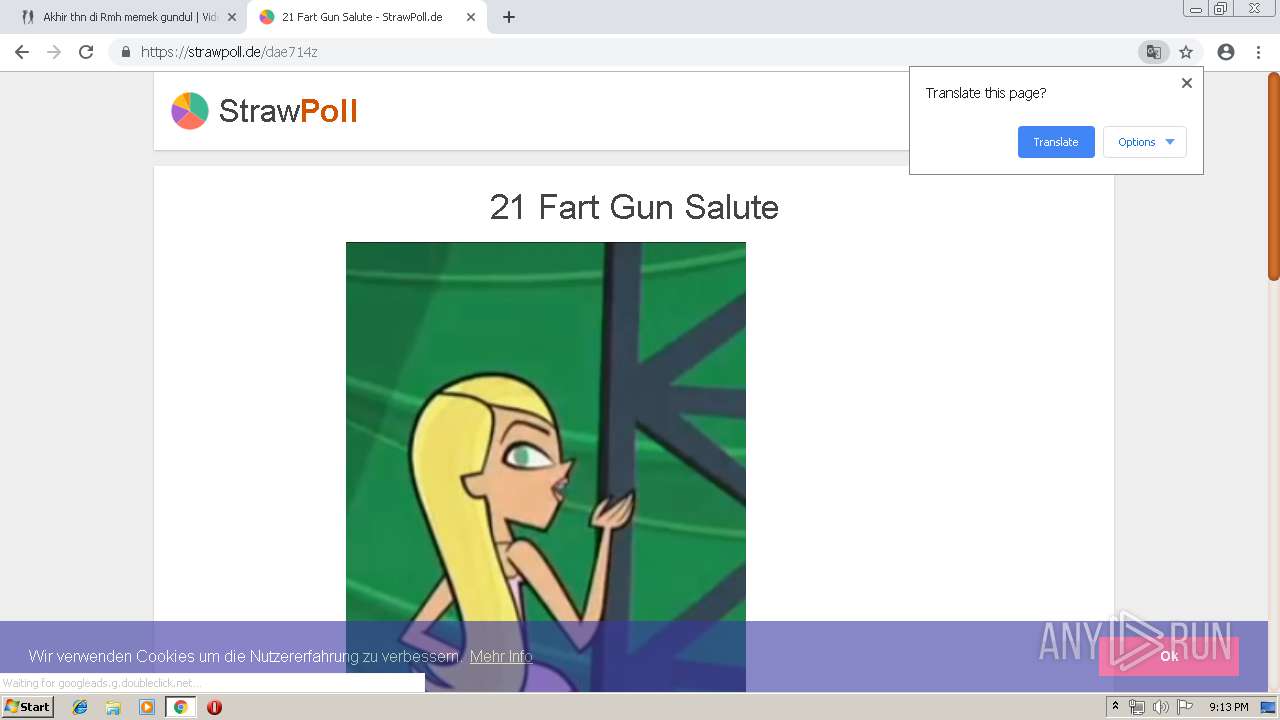This screenshot has width=1280, height=720.
Task: Click the StrawPoll text logo
Action: point(288,111)
